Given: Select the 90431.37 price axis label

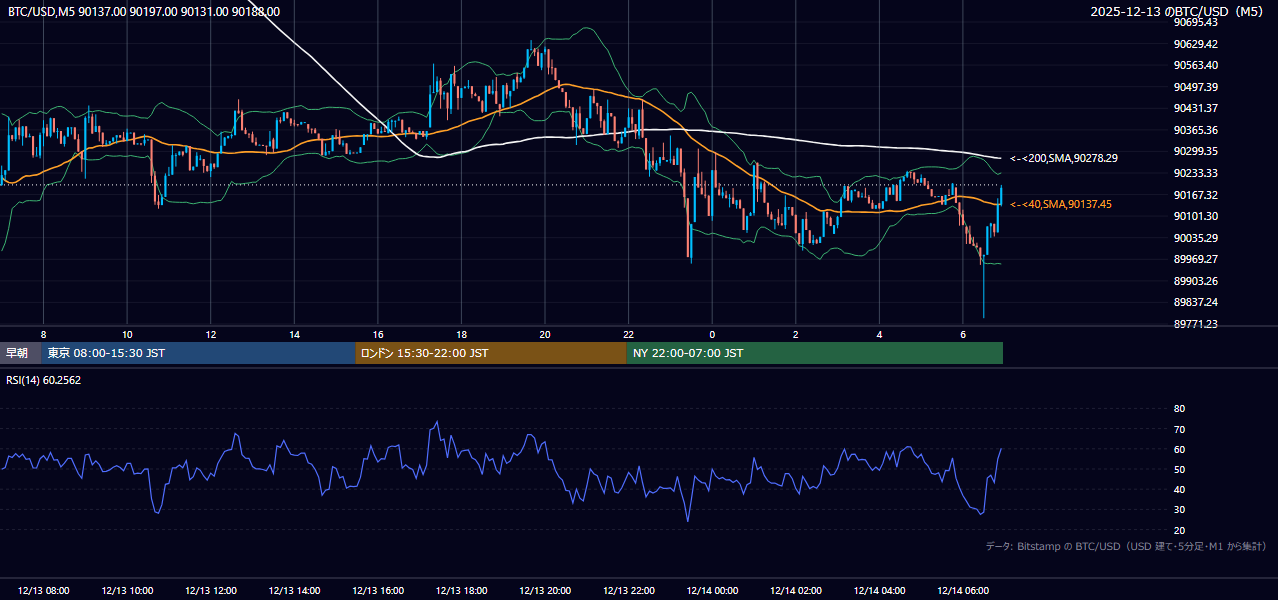Looking at the screenshot, I should tap(1196, 108).
